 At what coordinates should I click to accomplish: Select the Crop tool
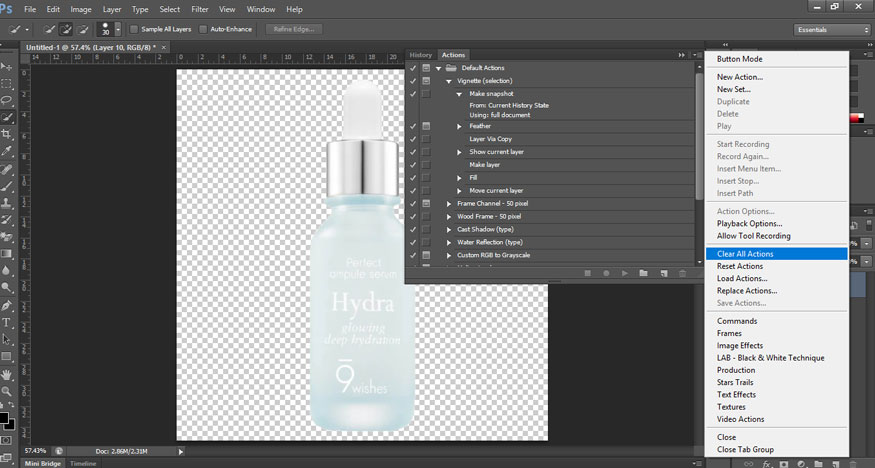point(6,134)
